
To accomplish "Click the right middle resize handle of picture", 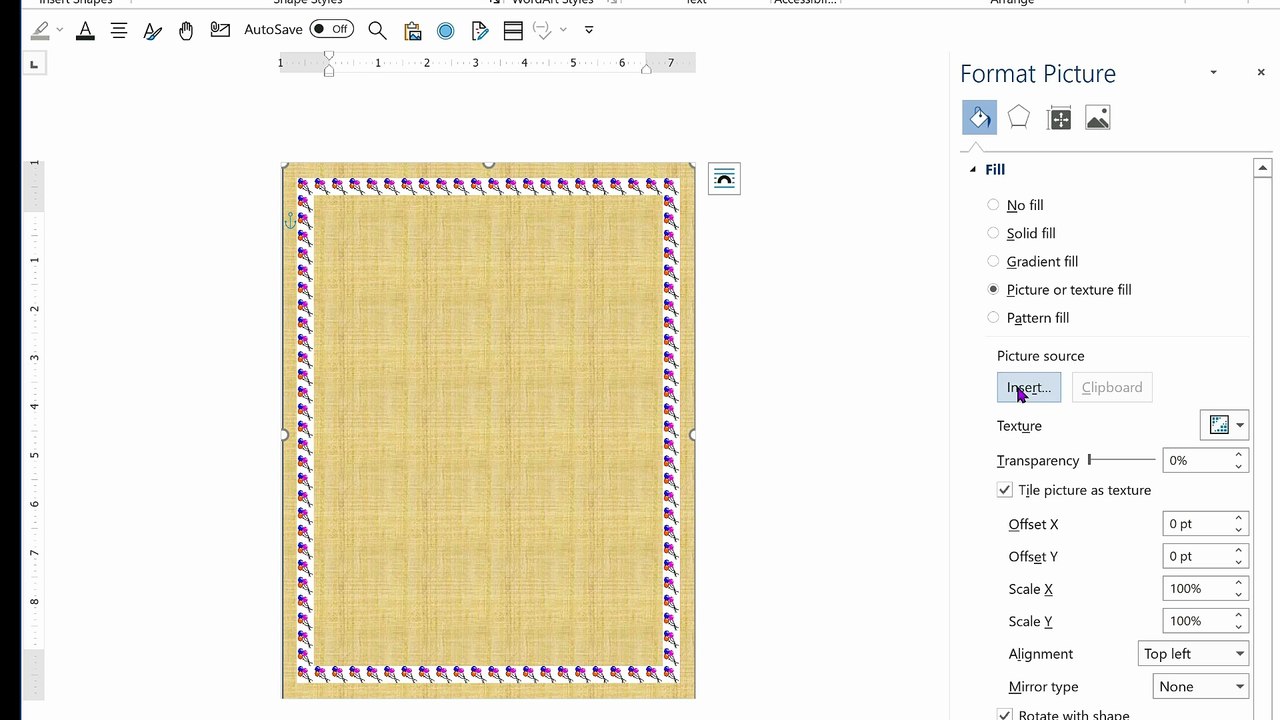I will tap(693, 434).
